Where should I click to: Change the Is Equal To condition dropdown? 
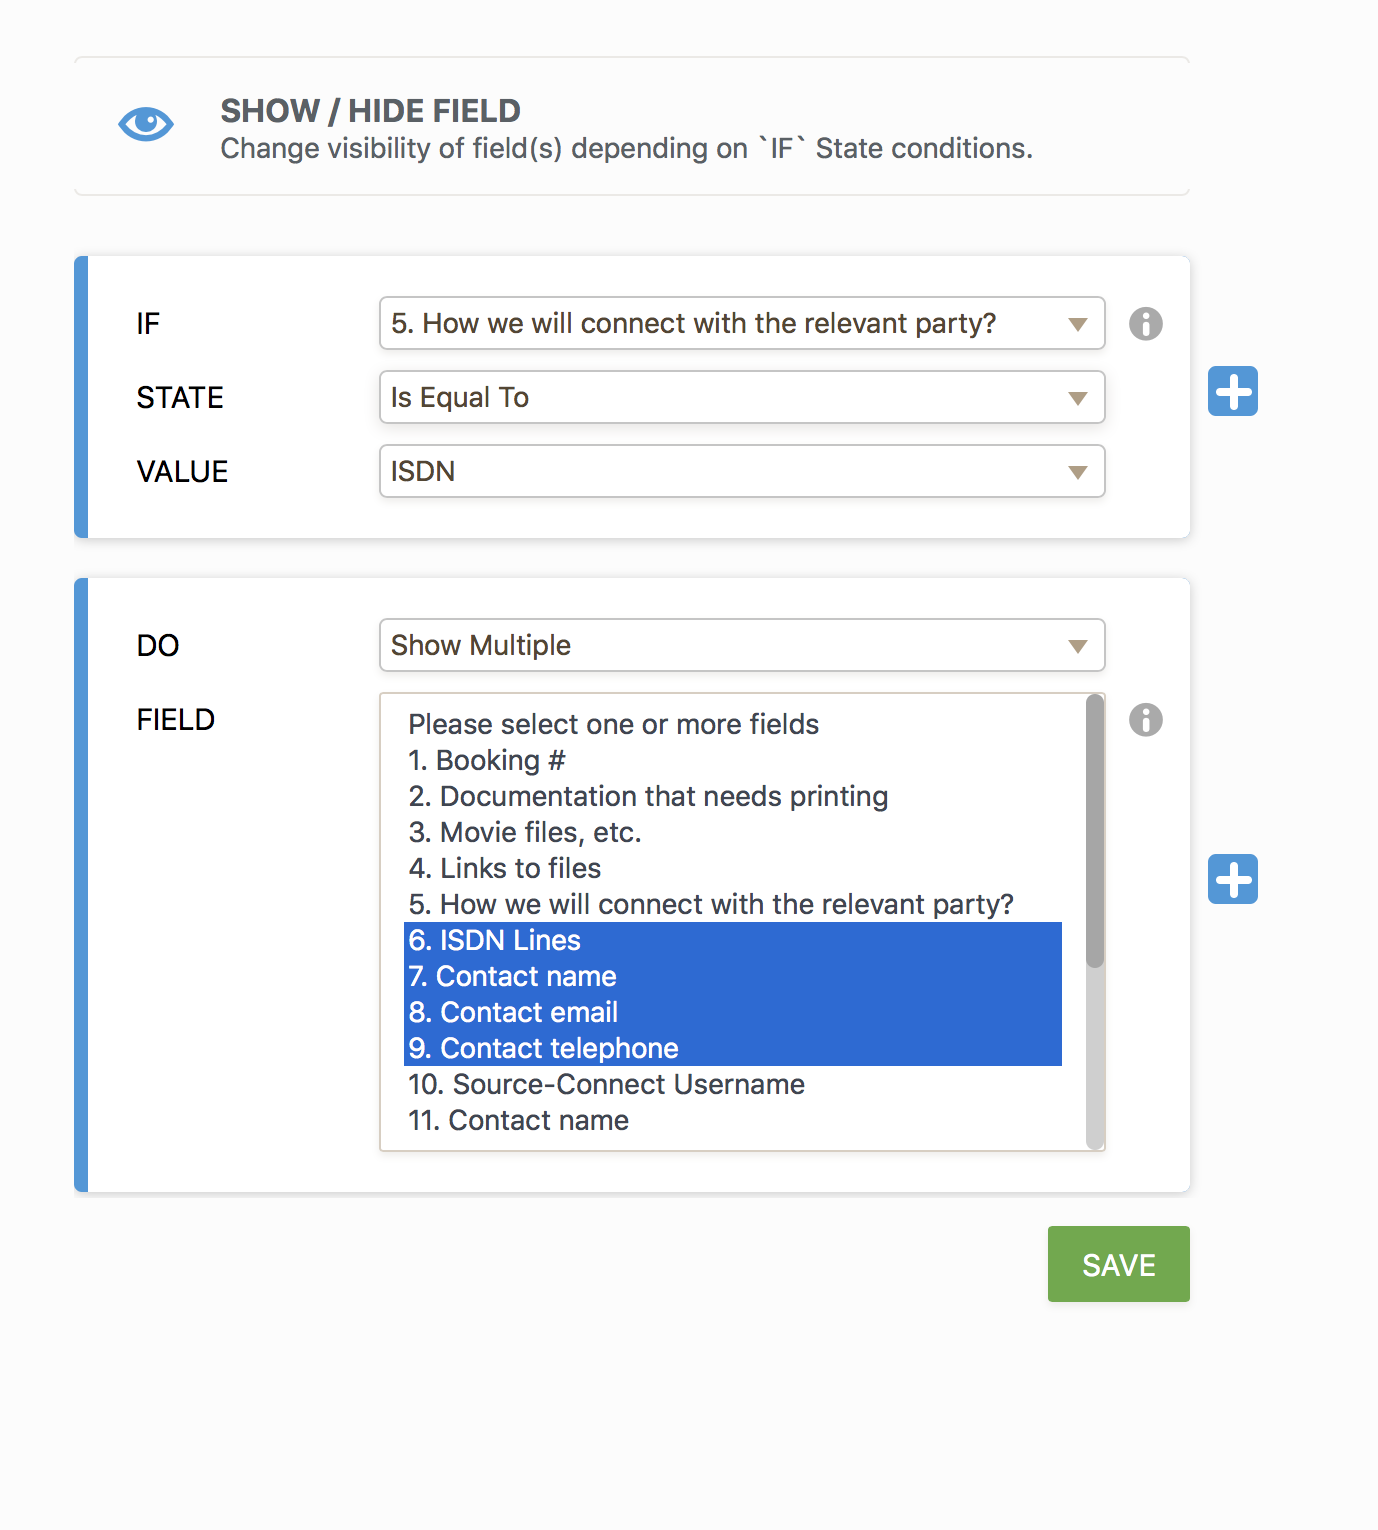740,397
